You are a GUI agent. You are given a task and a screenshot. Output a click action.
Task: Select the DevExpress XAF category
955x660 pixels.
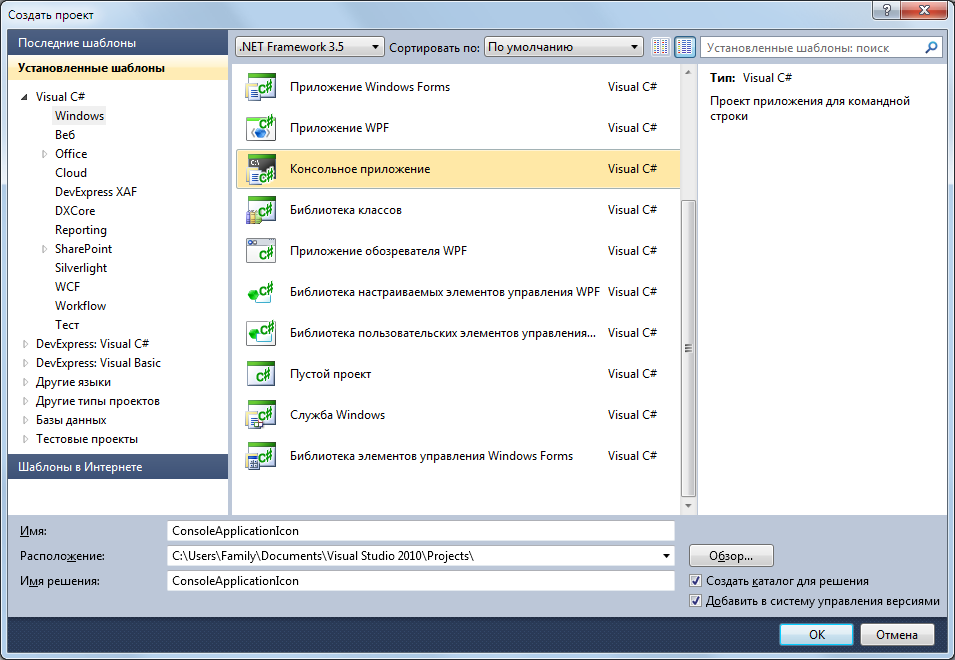point(96,192)
